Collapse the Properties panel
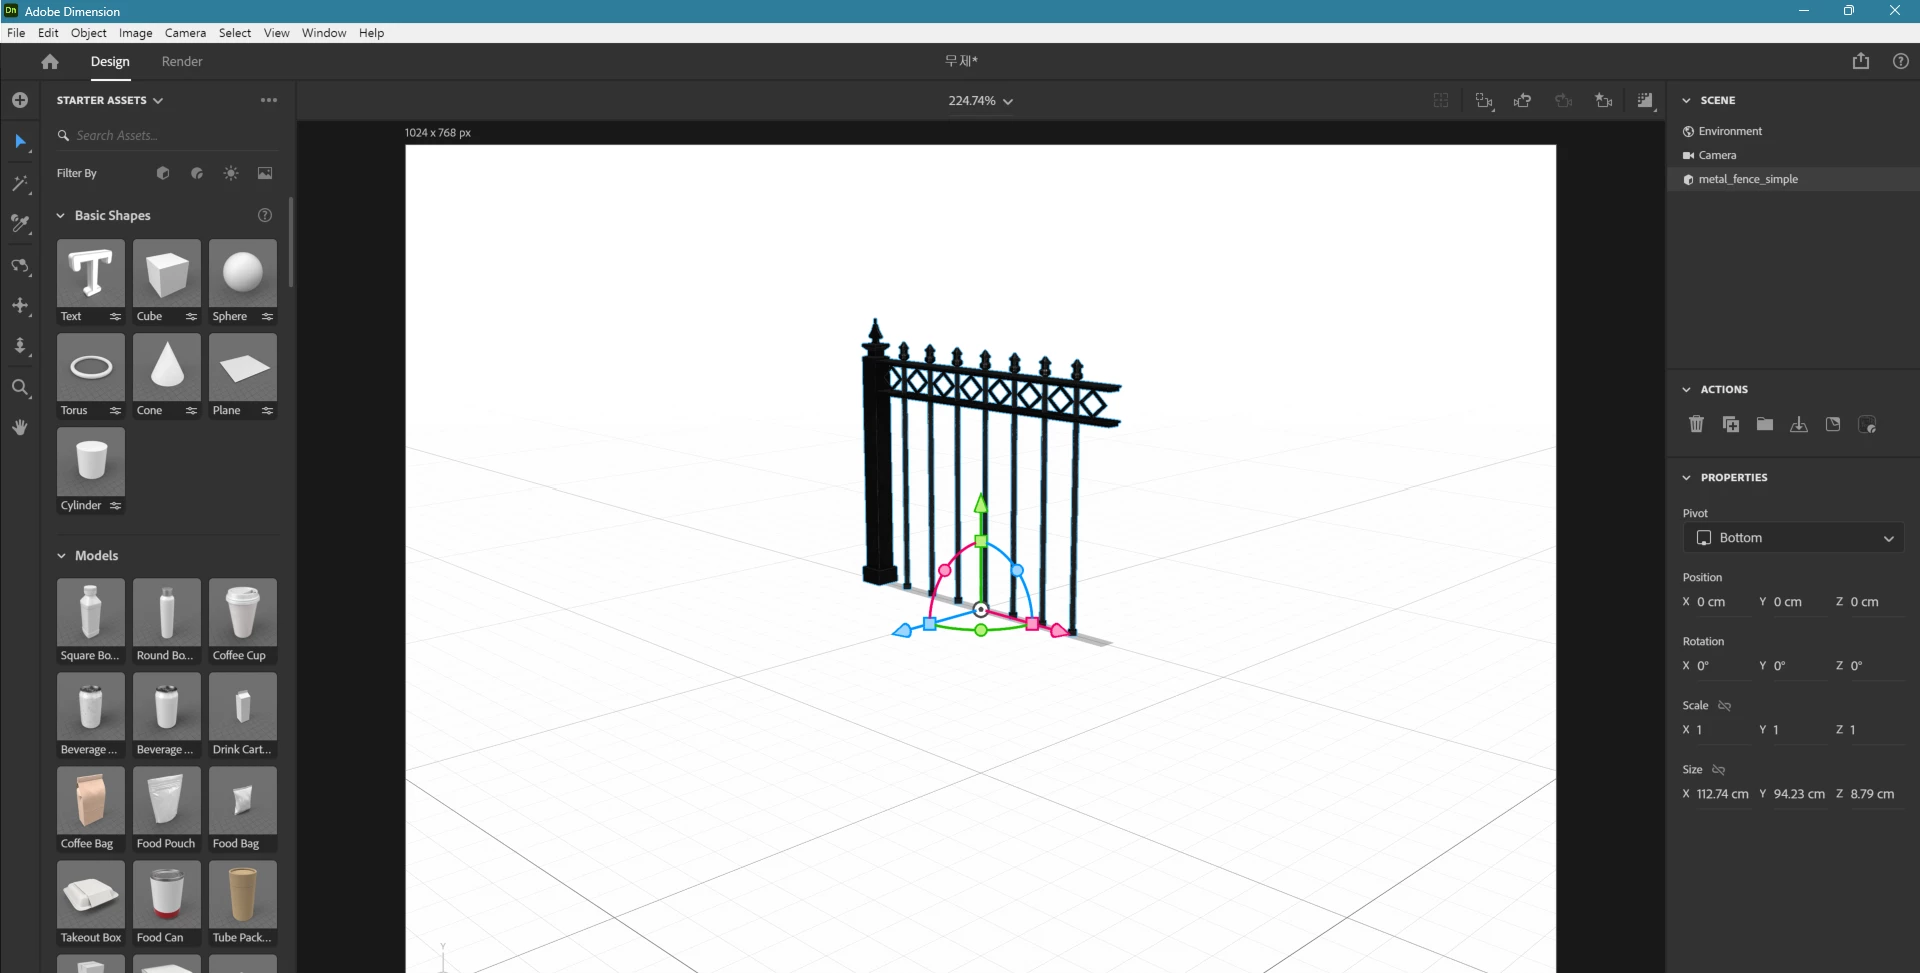Image resolution: width=1920 pixels, height=974 pixels. coord(1686,478)
